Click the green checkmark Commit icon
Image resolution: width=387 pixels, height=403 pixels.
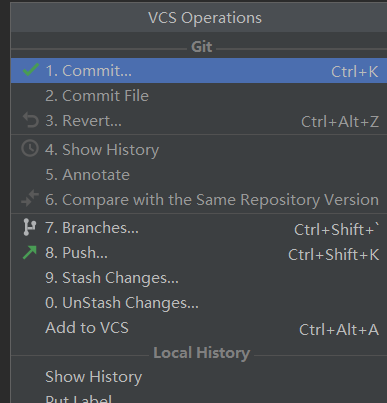[31, 70]
